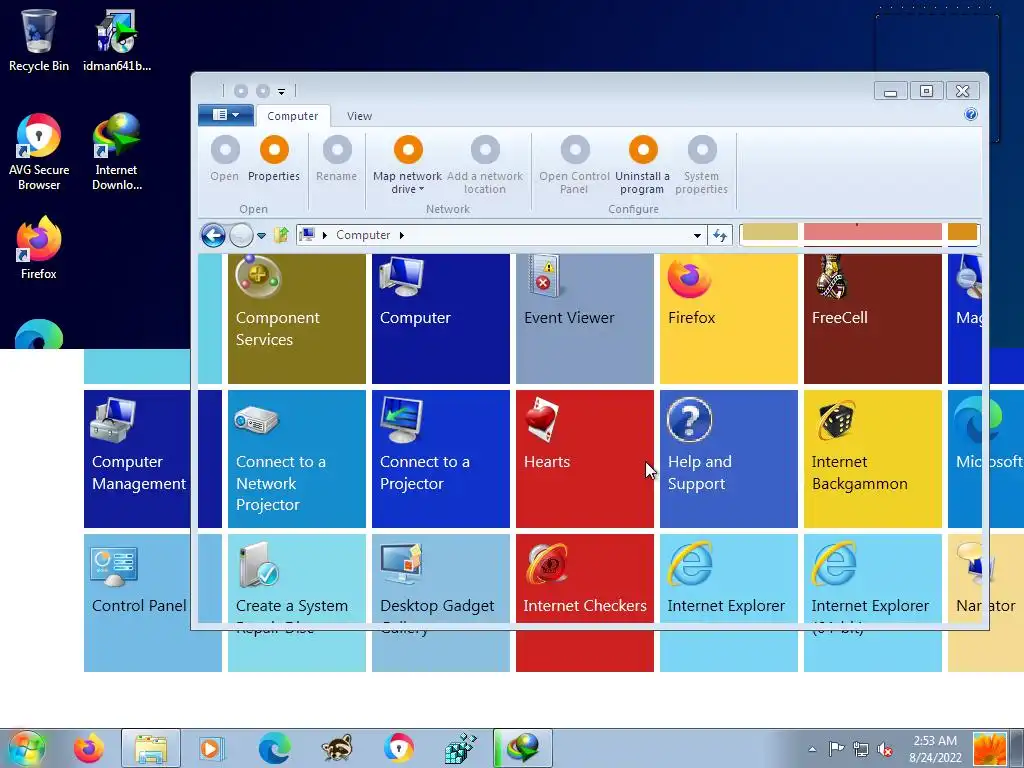Open the Recycle Bin desktop icon
The image size is (1024, 768).
click(39, 40)
